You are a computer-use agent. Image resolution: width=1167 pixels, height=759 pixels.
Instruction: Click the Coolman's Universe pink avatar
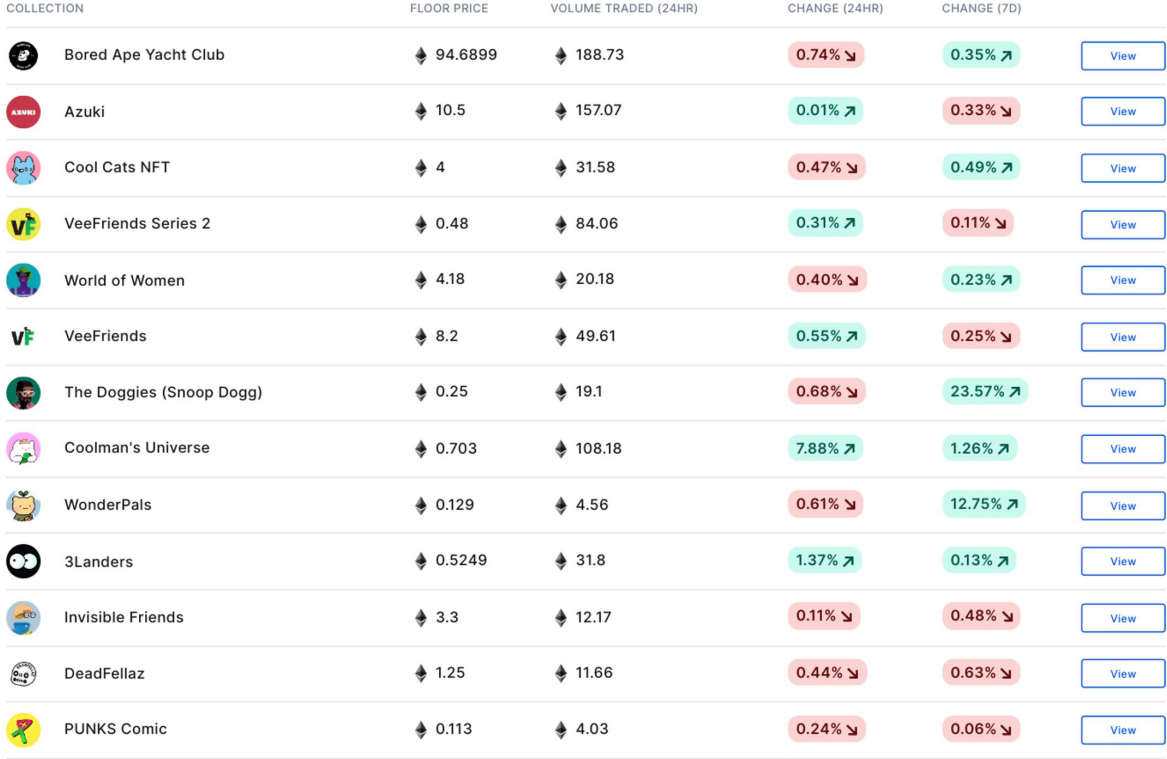23,449
